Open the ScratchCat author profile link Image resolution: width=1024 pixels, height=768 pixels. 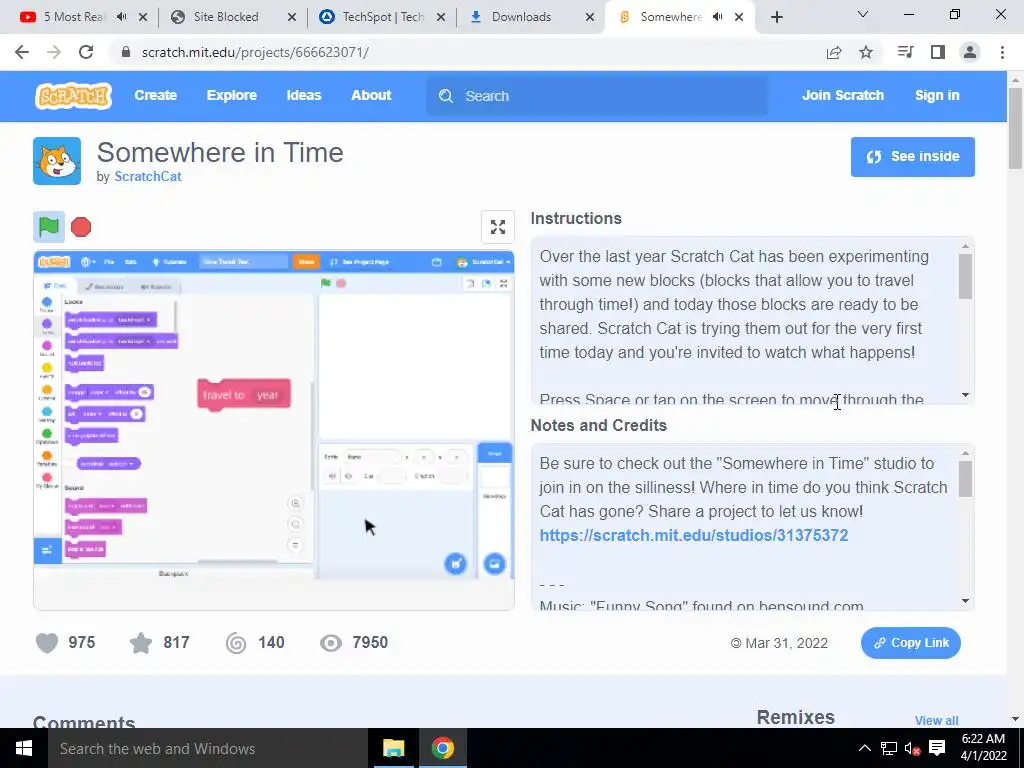click(x=148, y=176)
